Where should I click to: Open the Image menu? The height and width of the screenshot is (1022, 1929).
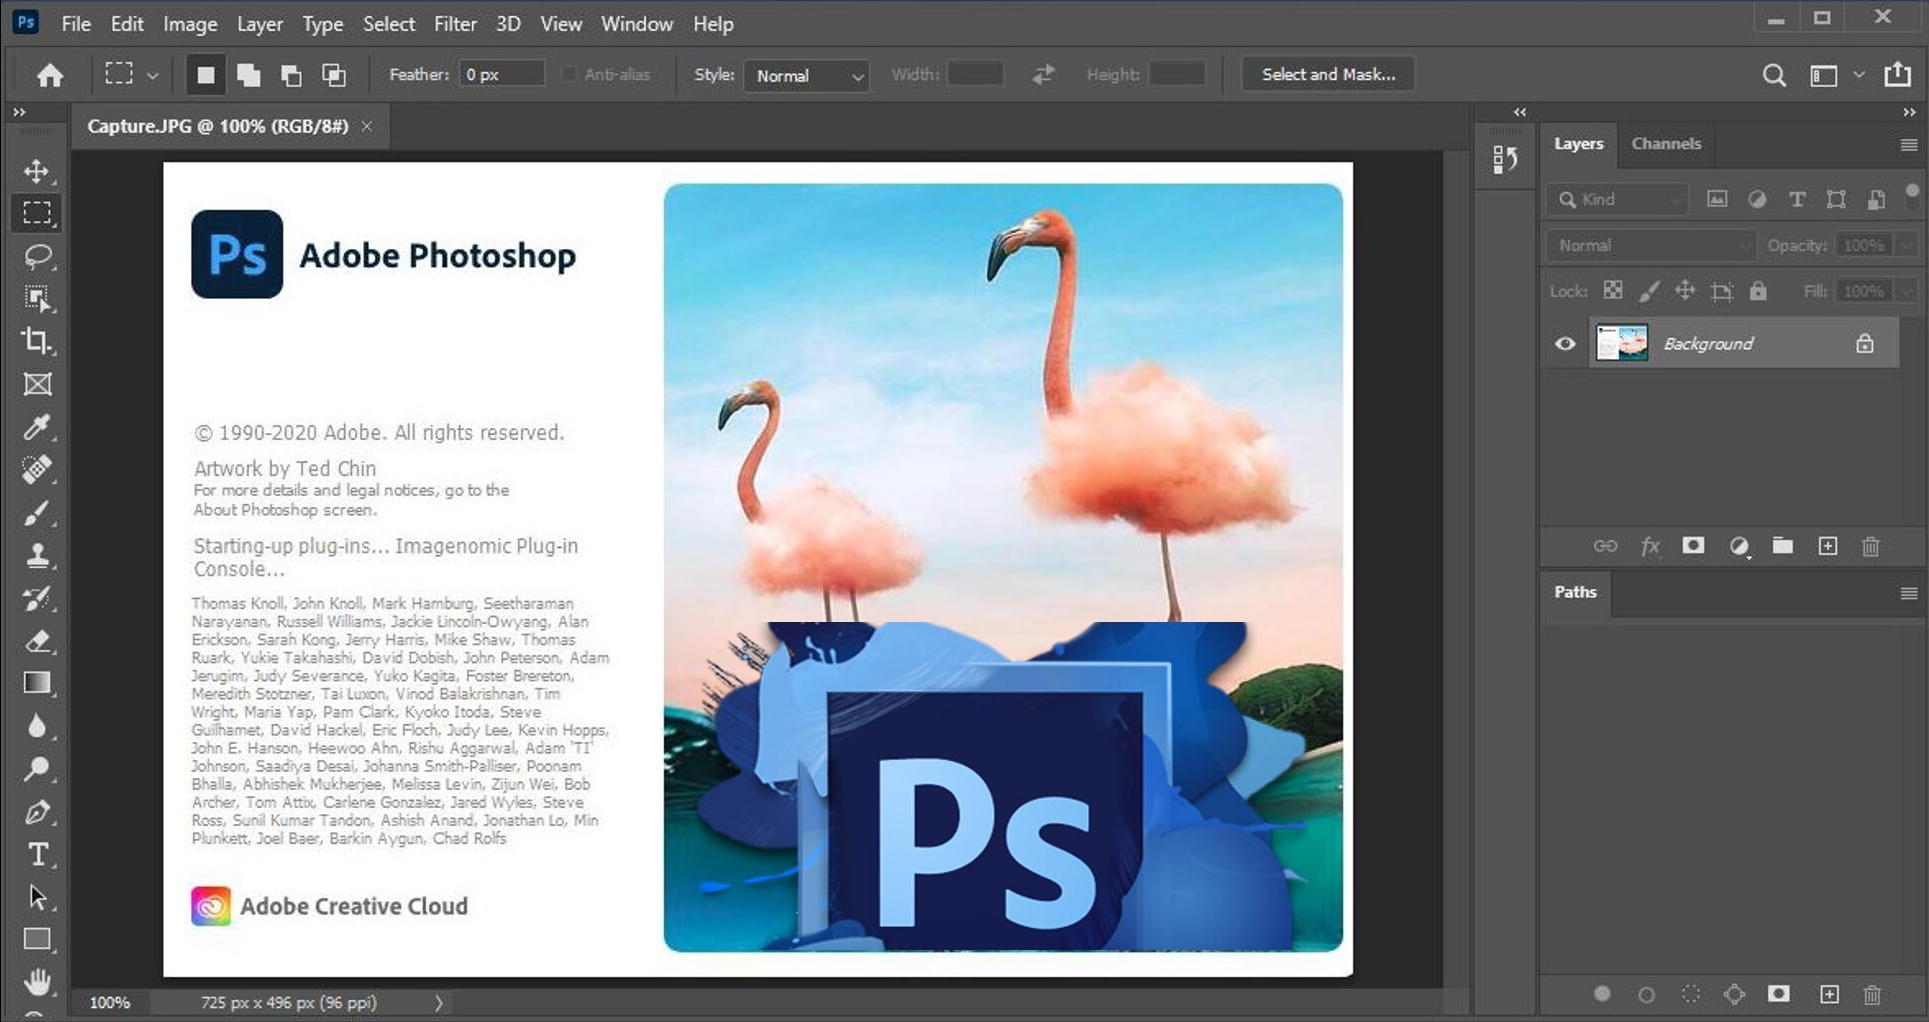(190, 23)
